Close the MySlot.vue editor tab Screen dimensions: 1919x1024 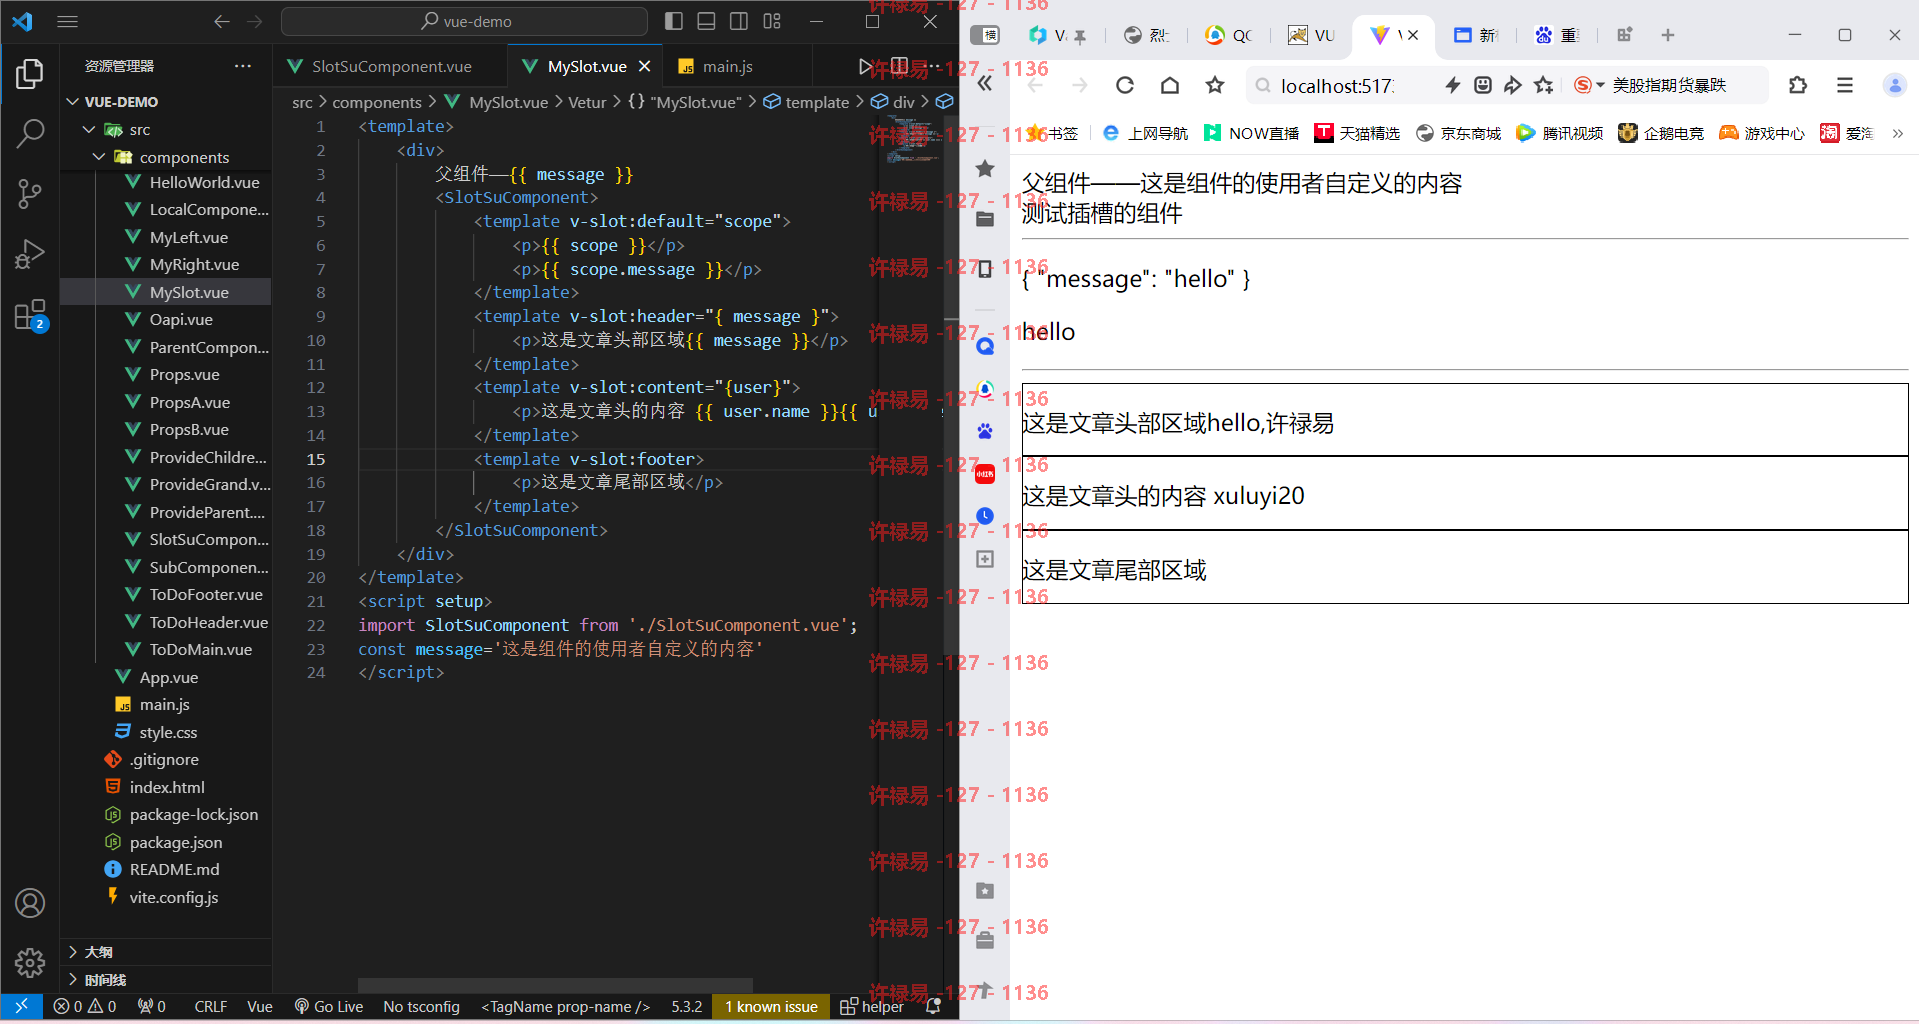tap(645, 66)
